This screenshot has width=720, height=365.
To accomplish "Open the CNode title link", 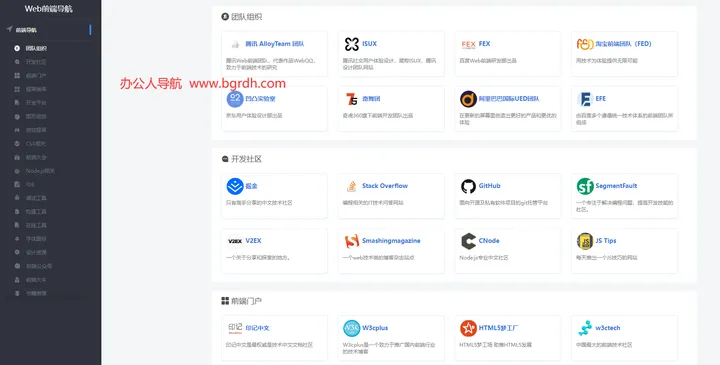I will 489,241.
